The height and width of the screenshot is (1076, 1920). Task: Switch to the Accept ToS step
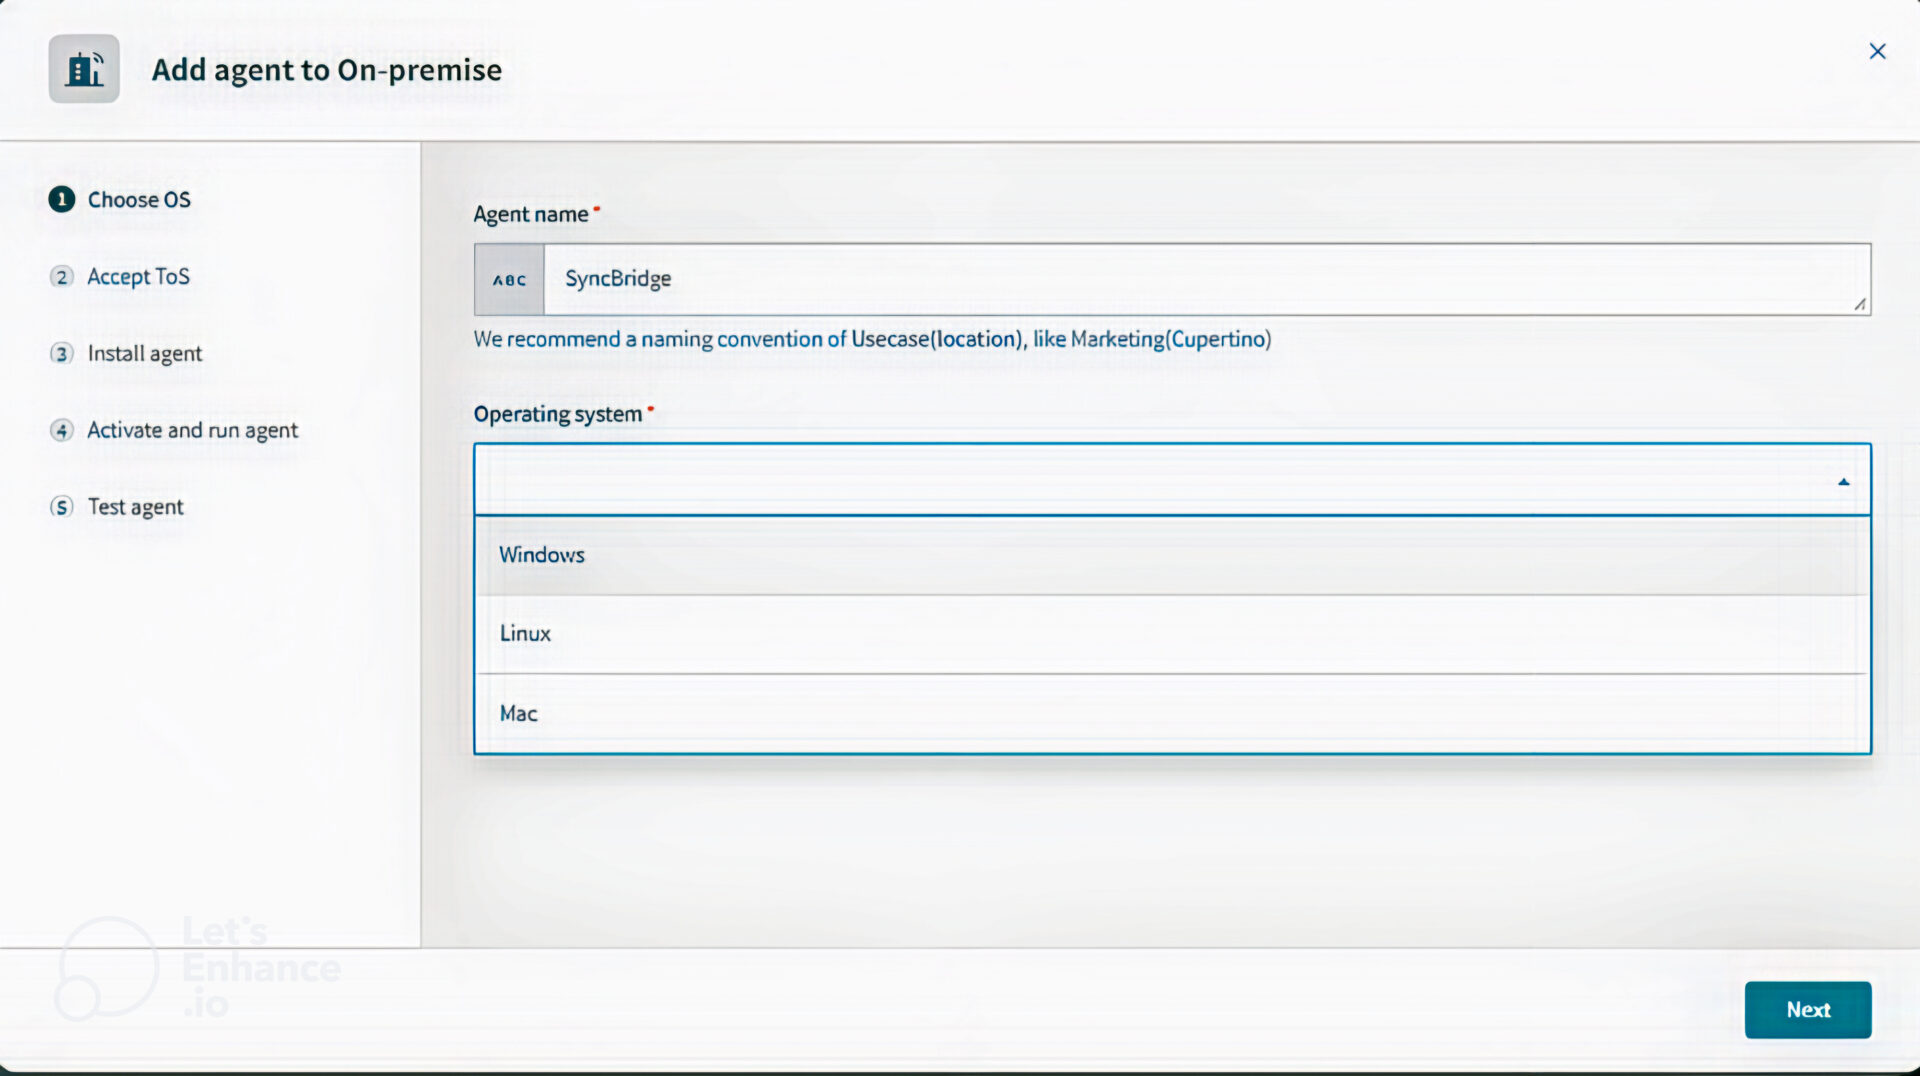click(139, 277)
